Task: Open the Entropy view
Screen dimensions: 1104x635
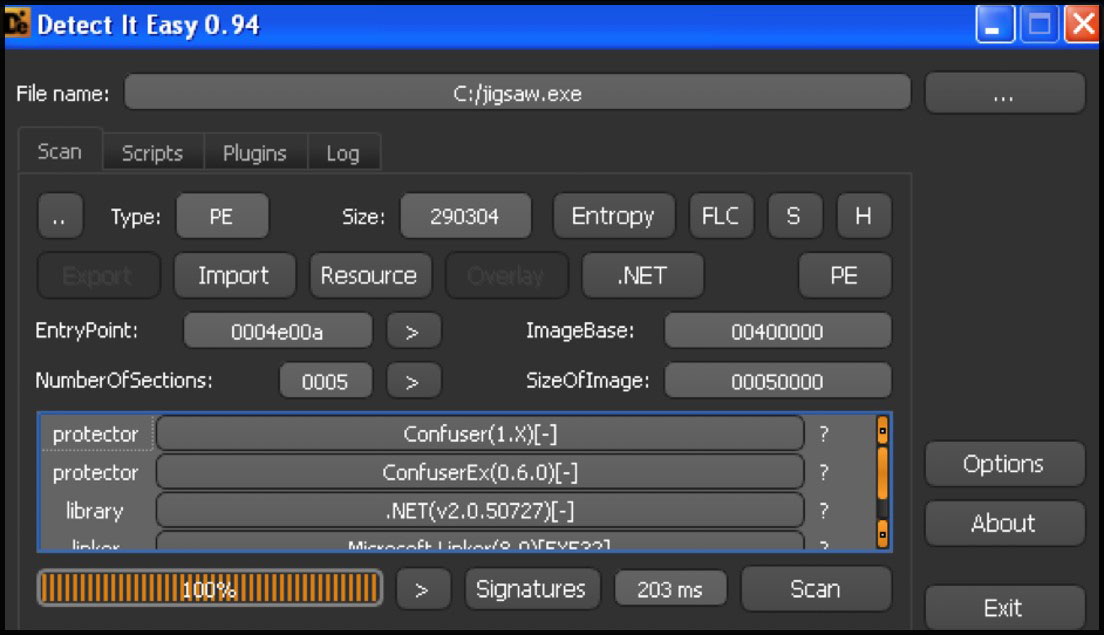Action: tap(613, 216)
